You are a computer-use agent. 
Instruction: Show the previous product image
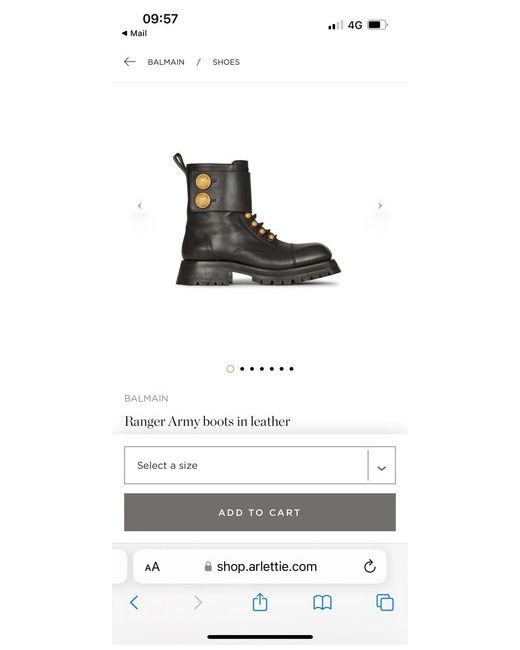point(140,205)
